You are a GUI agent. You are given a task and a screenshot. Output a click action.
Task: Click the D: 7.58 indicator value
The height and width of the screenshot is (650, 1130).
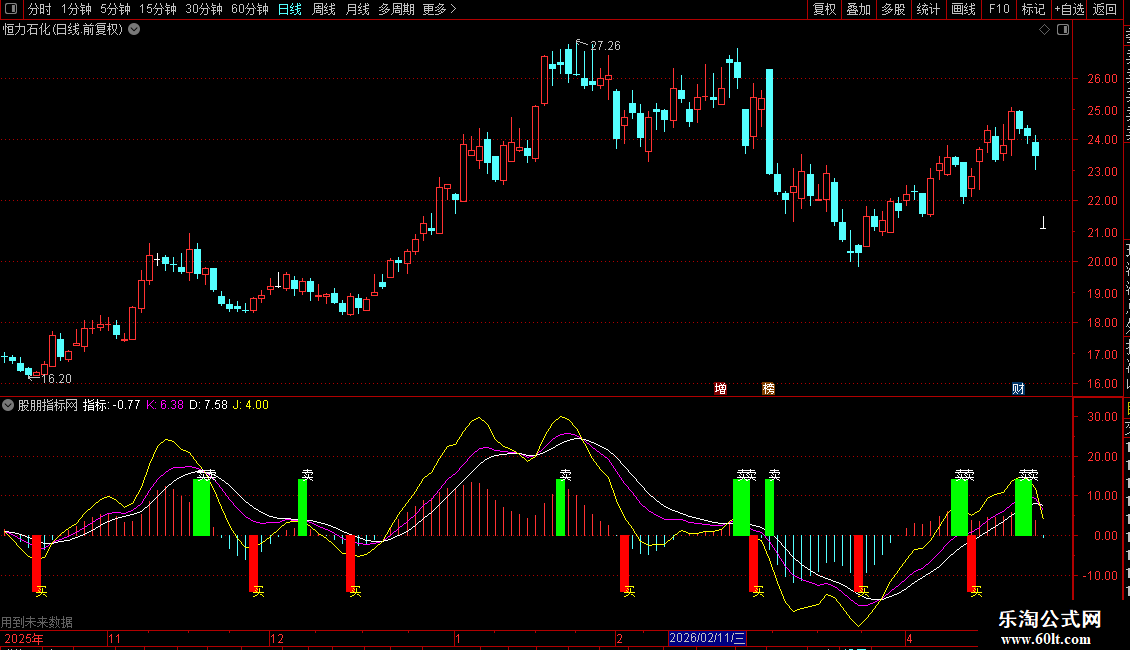coord(208,405)
